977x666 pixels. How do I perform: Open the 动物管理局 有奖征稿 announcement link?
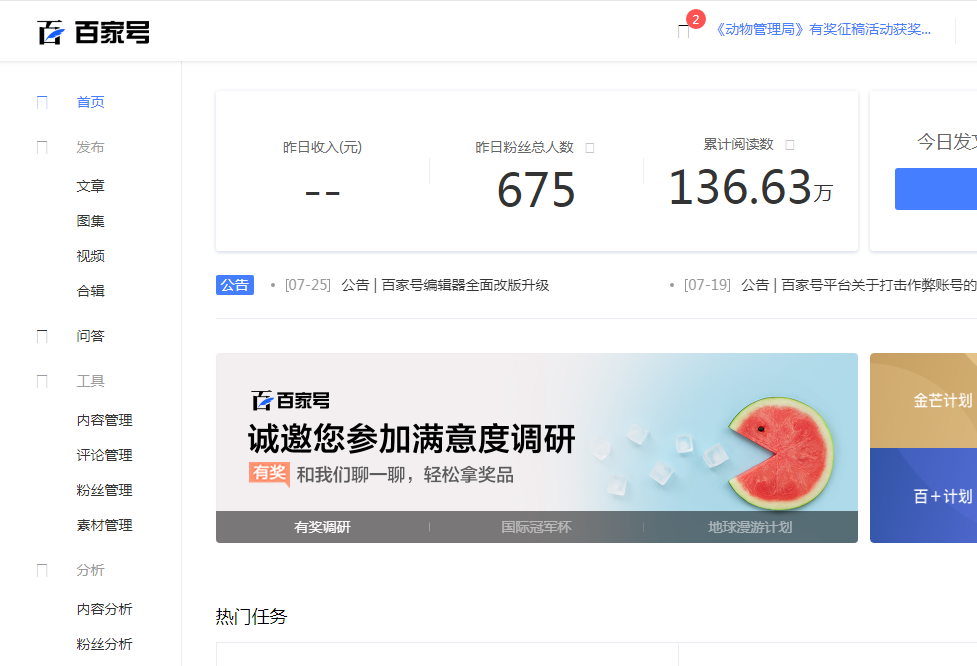(x=822, y=29)
